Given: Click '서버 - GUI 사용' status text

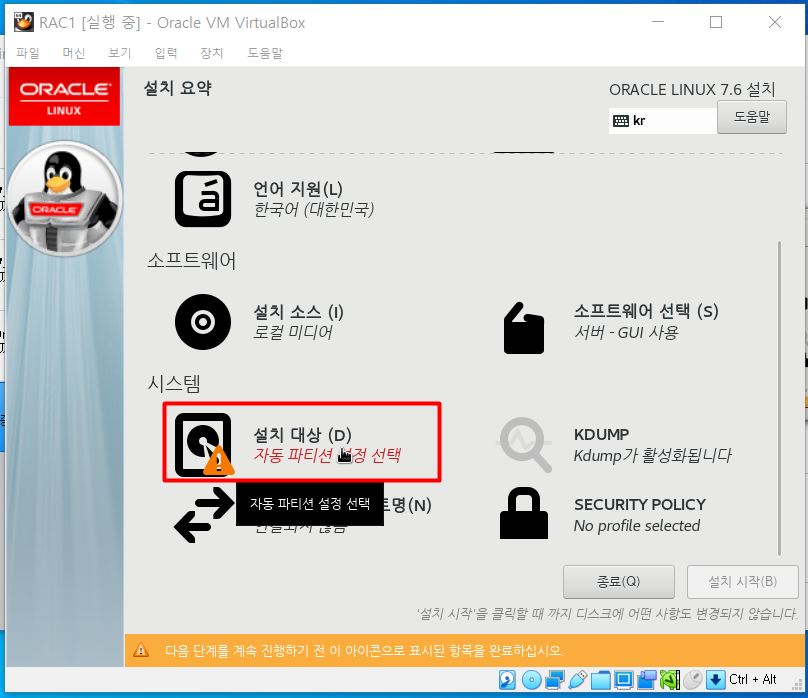Looking at the screenshot, I should click(x=626, y=333).
